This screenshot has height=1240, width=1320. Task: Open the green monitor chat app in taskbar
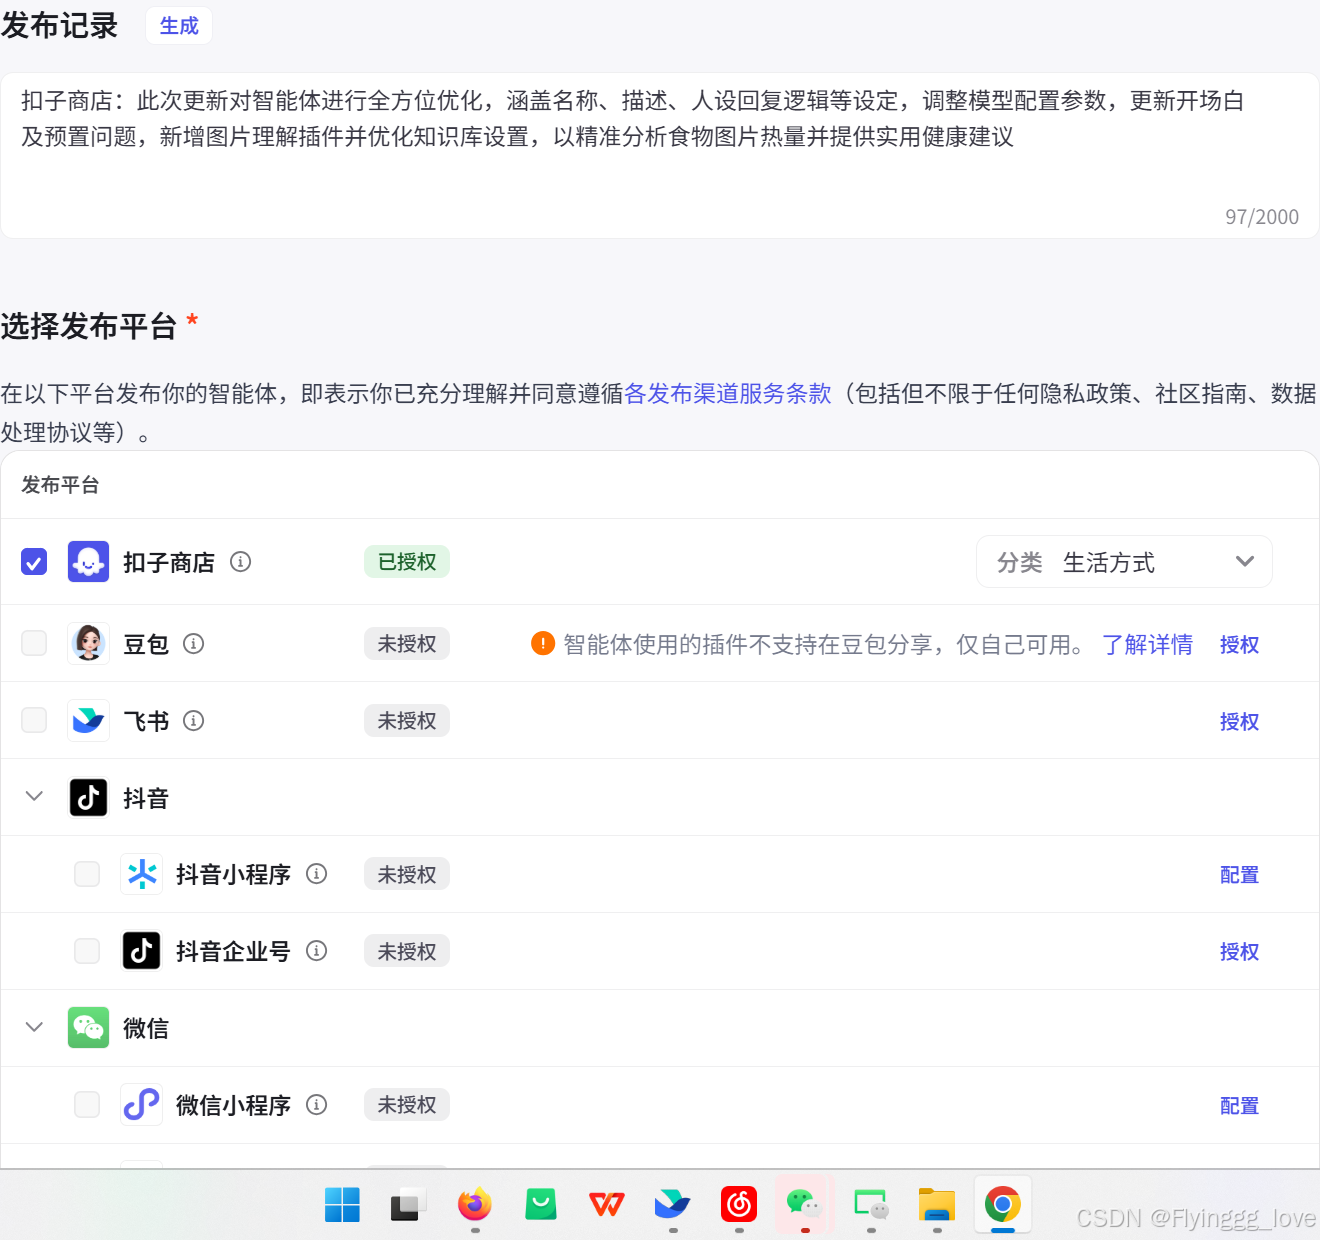click(871, 1205)
